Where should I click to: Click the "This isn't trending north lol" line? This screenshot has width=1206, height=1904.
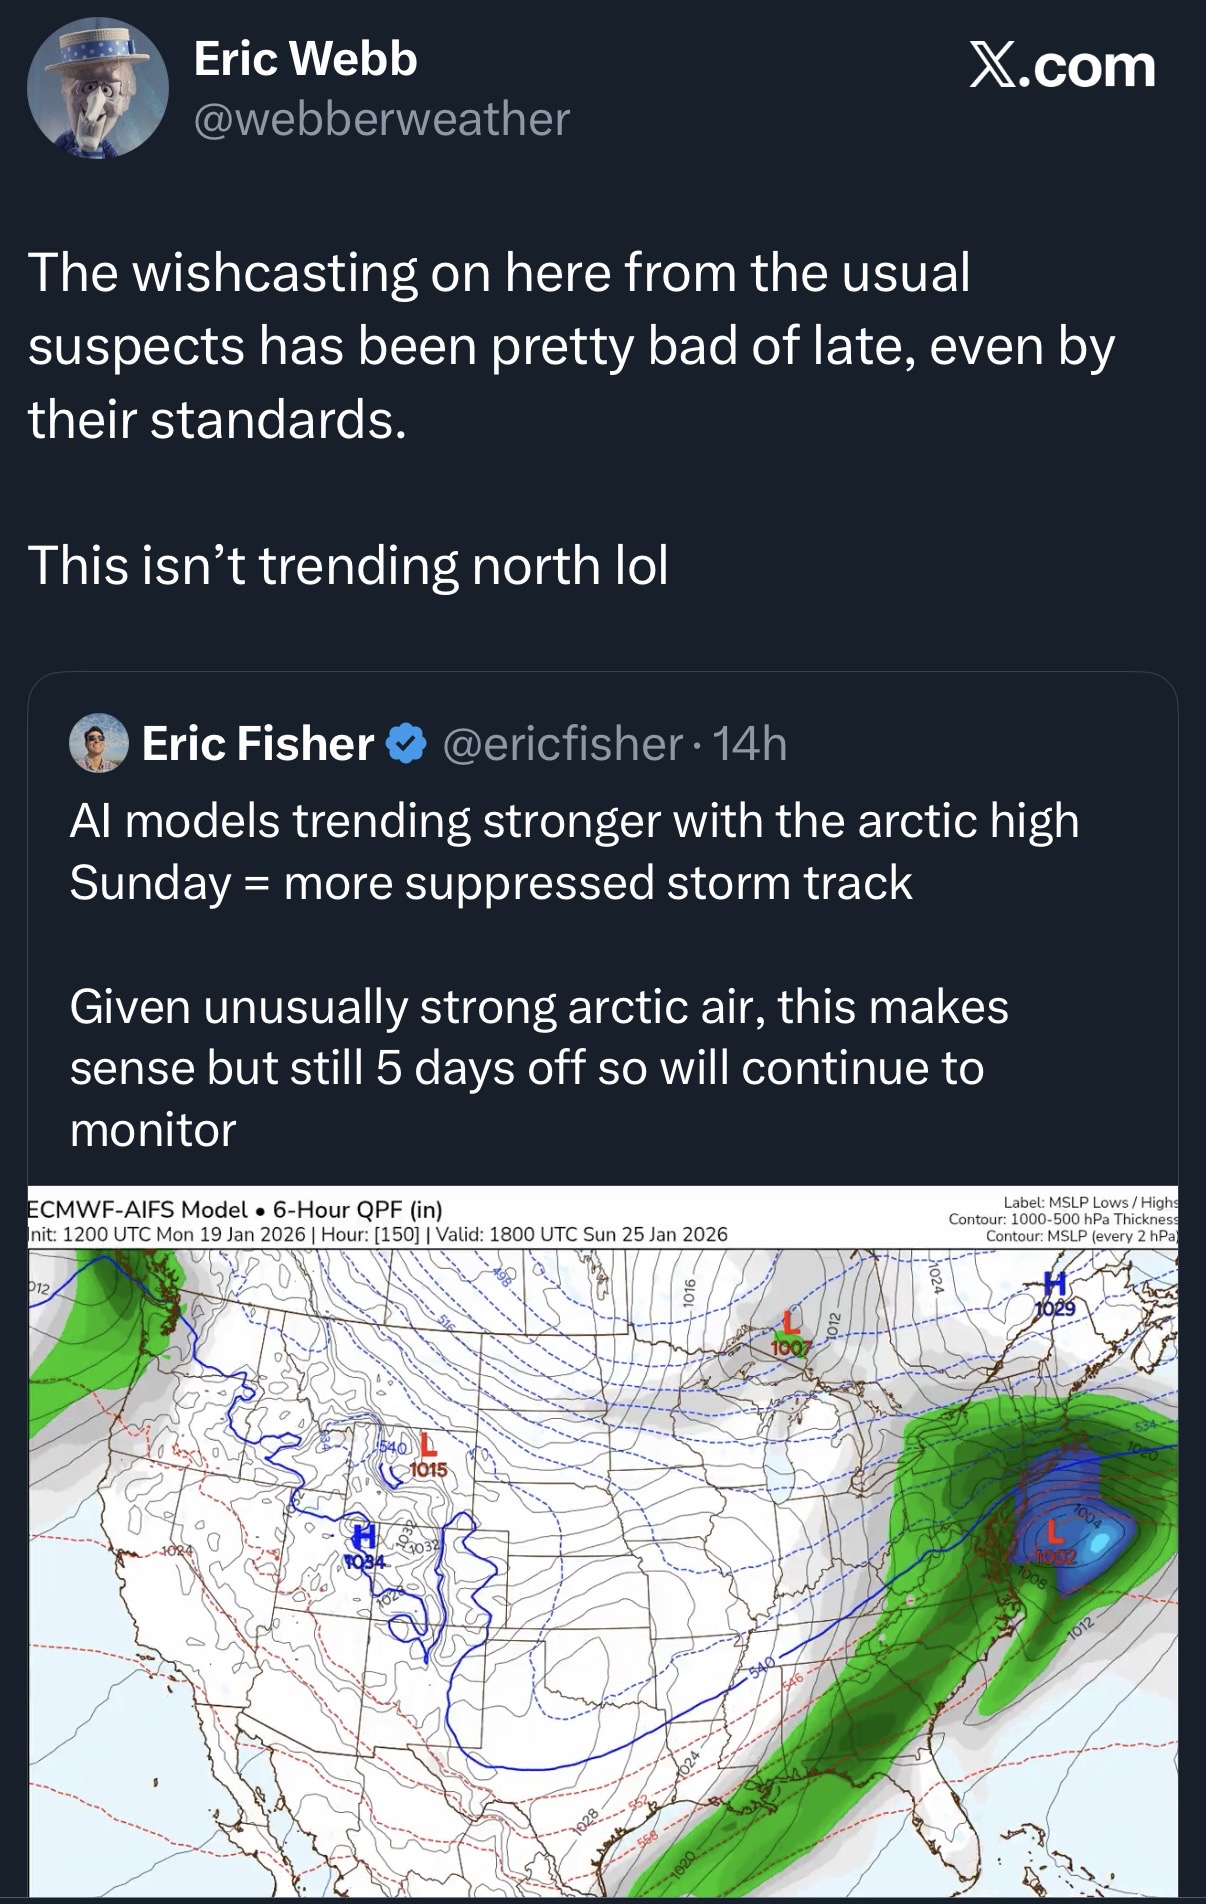(348, 566)
